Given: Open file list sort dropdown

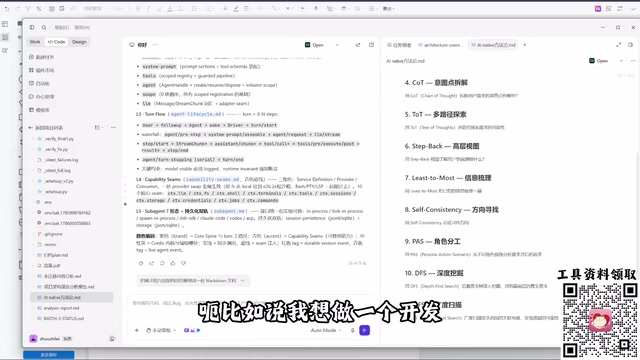Looking at the screenshot, I should (x=98, y=127).
